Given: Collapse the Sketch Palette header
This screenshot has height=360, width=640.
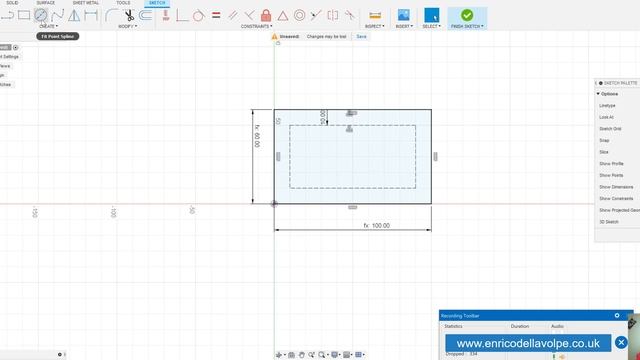Looking at the screenshot, I should pos(600,83).
